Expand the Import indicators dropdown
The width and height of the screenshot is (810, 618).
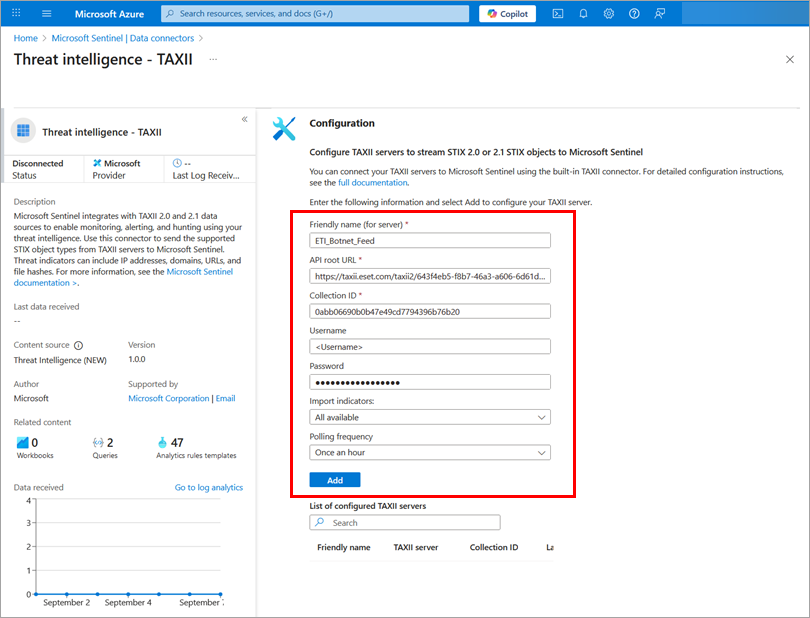[430, 417]
